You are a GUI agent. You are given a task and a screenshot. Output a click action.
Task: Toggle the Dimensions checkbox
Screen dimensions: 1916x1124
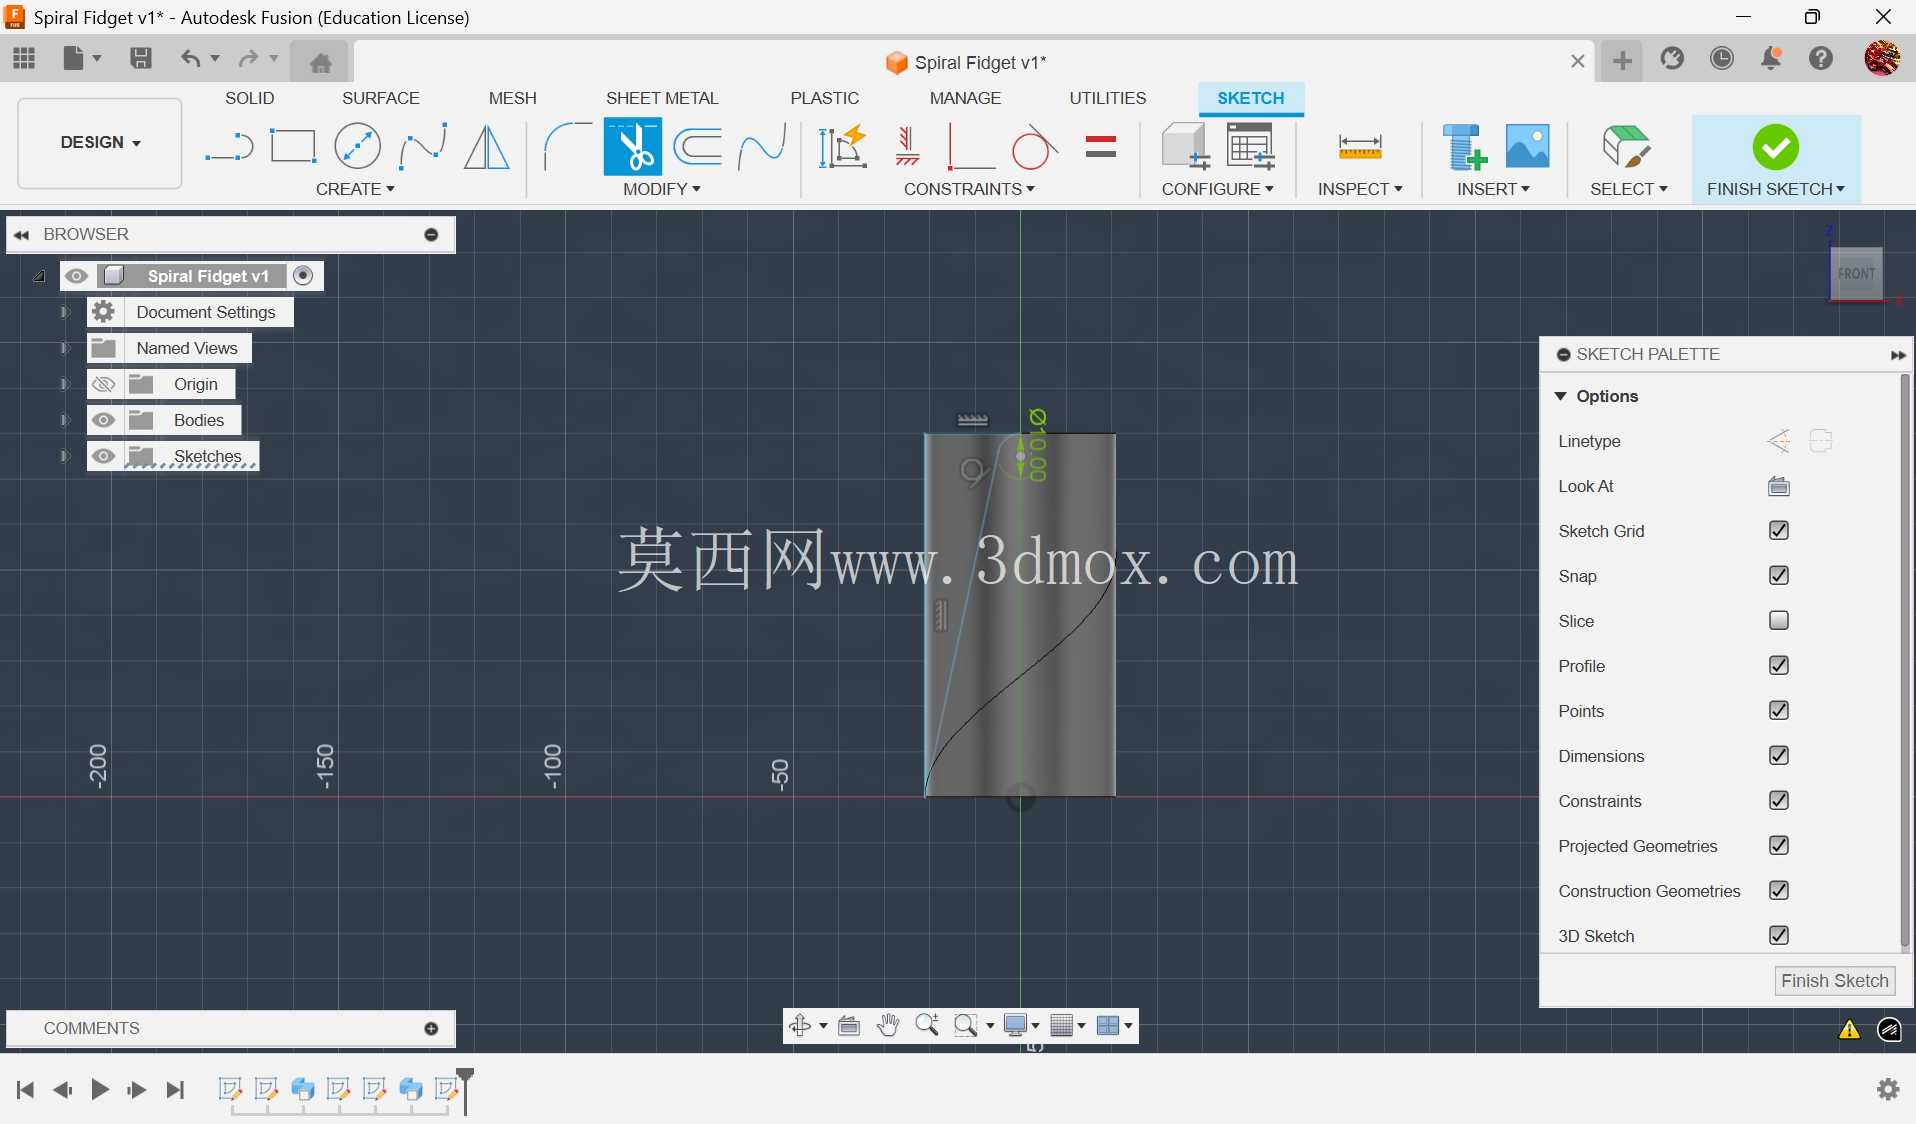coord(1778,756)
